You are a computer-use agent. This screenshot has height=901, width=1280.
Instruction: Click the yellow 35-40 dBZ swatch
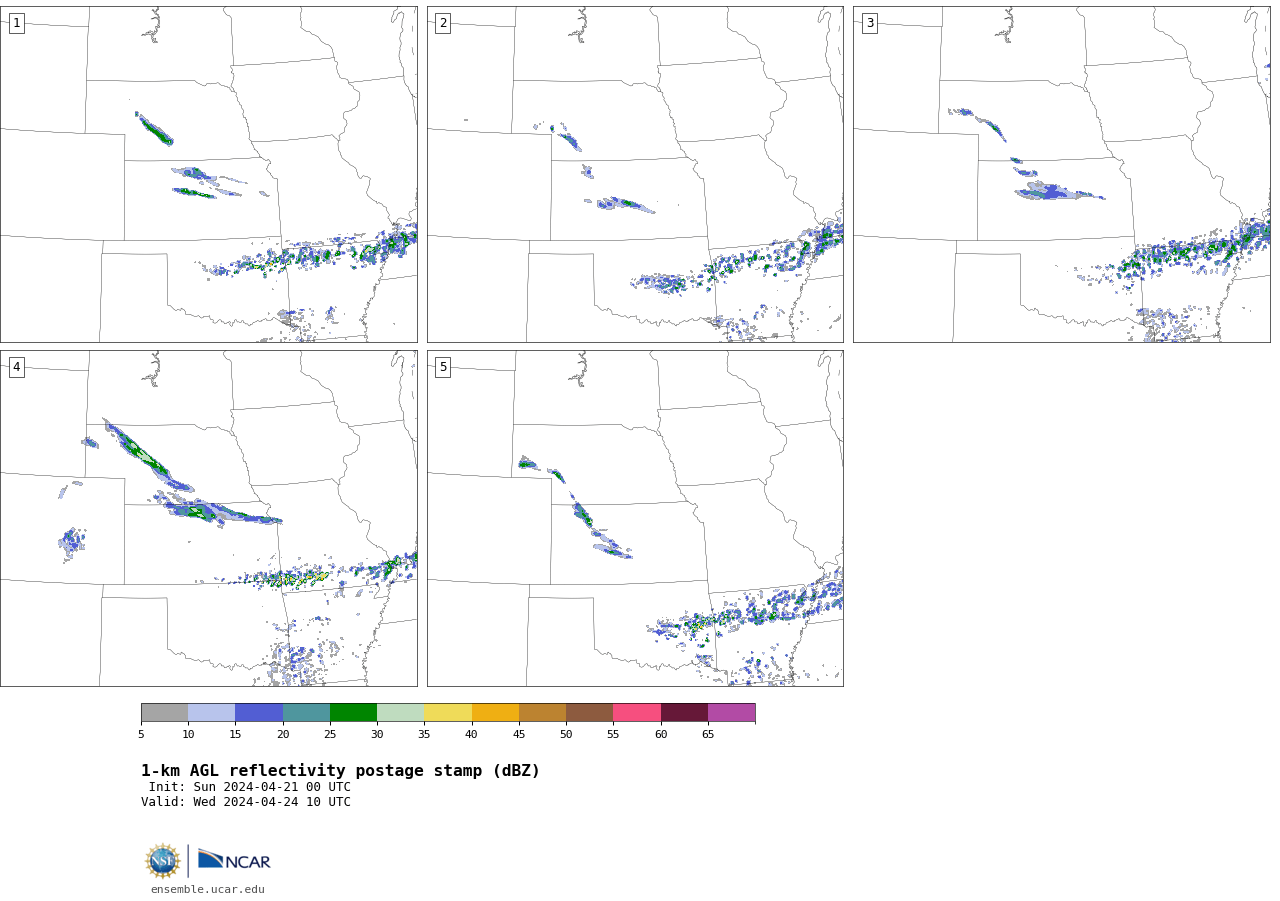pos(448,712)
